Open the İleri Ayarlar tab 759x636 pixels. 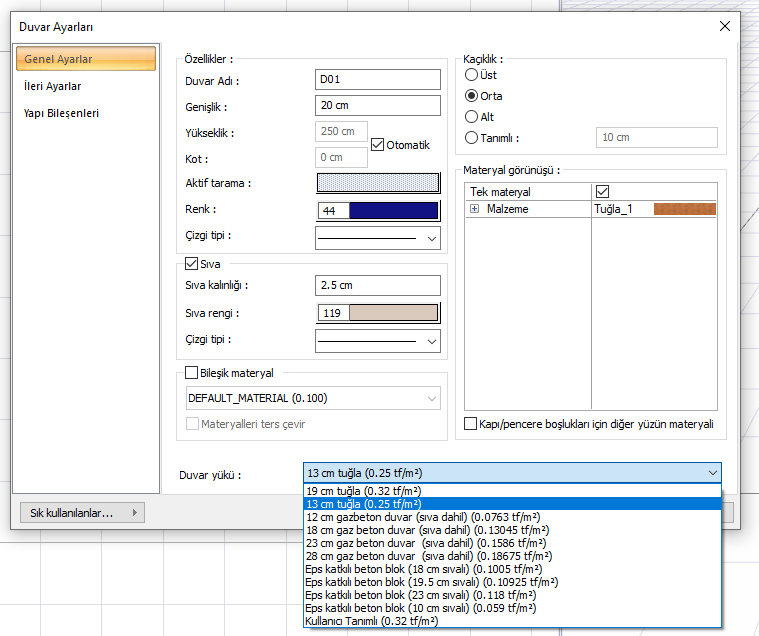(x=52, y=86)
